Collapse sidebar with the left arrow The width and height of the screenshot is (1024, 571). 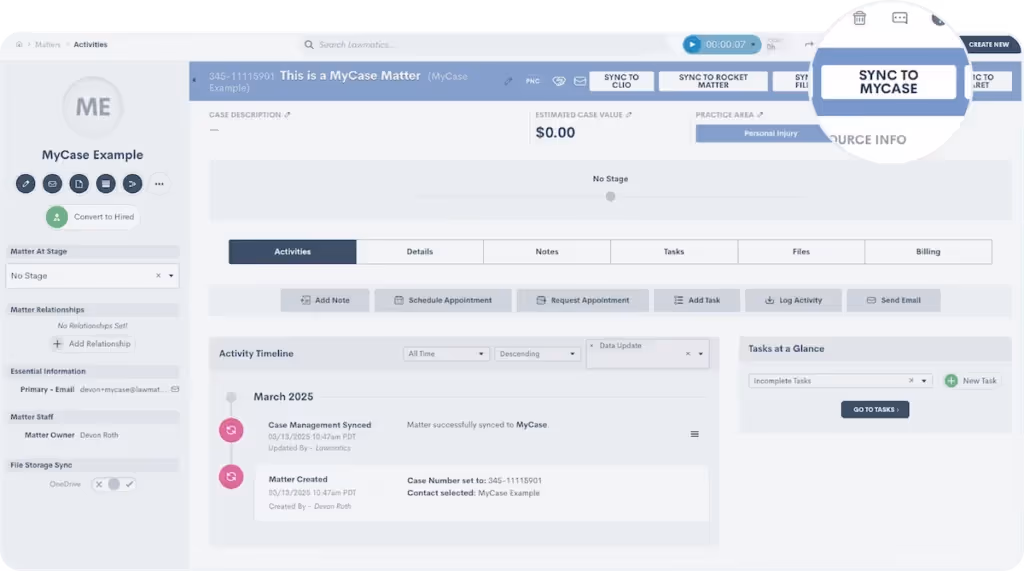point(194,80)
